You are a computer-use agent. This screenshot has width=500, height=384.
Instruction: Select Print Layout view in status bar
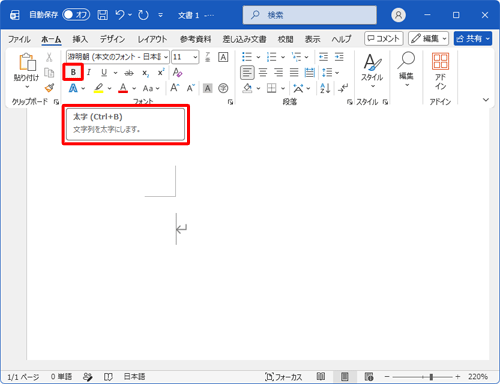click(x=345, y=377)
